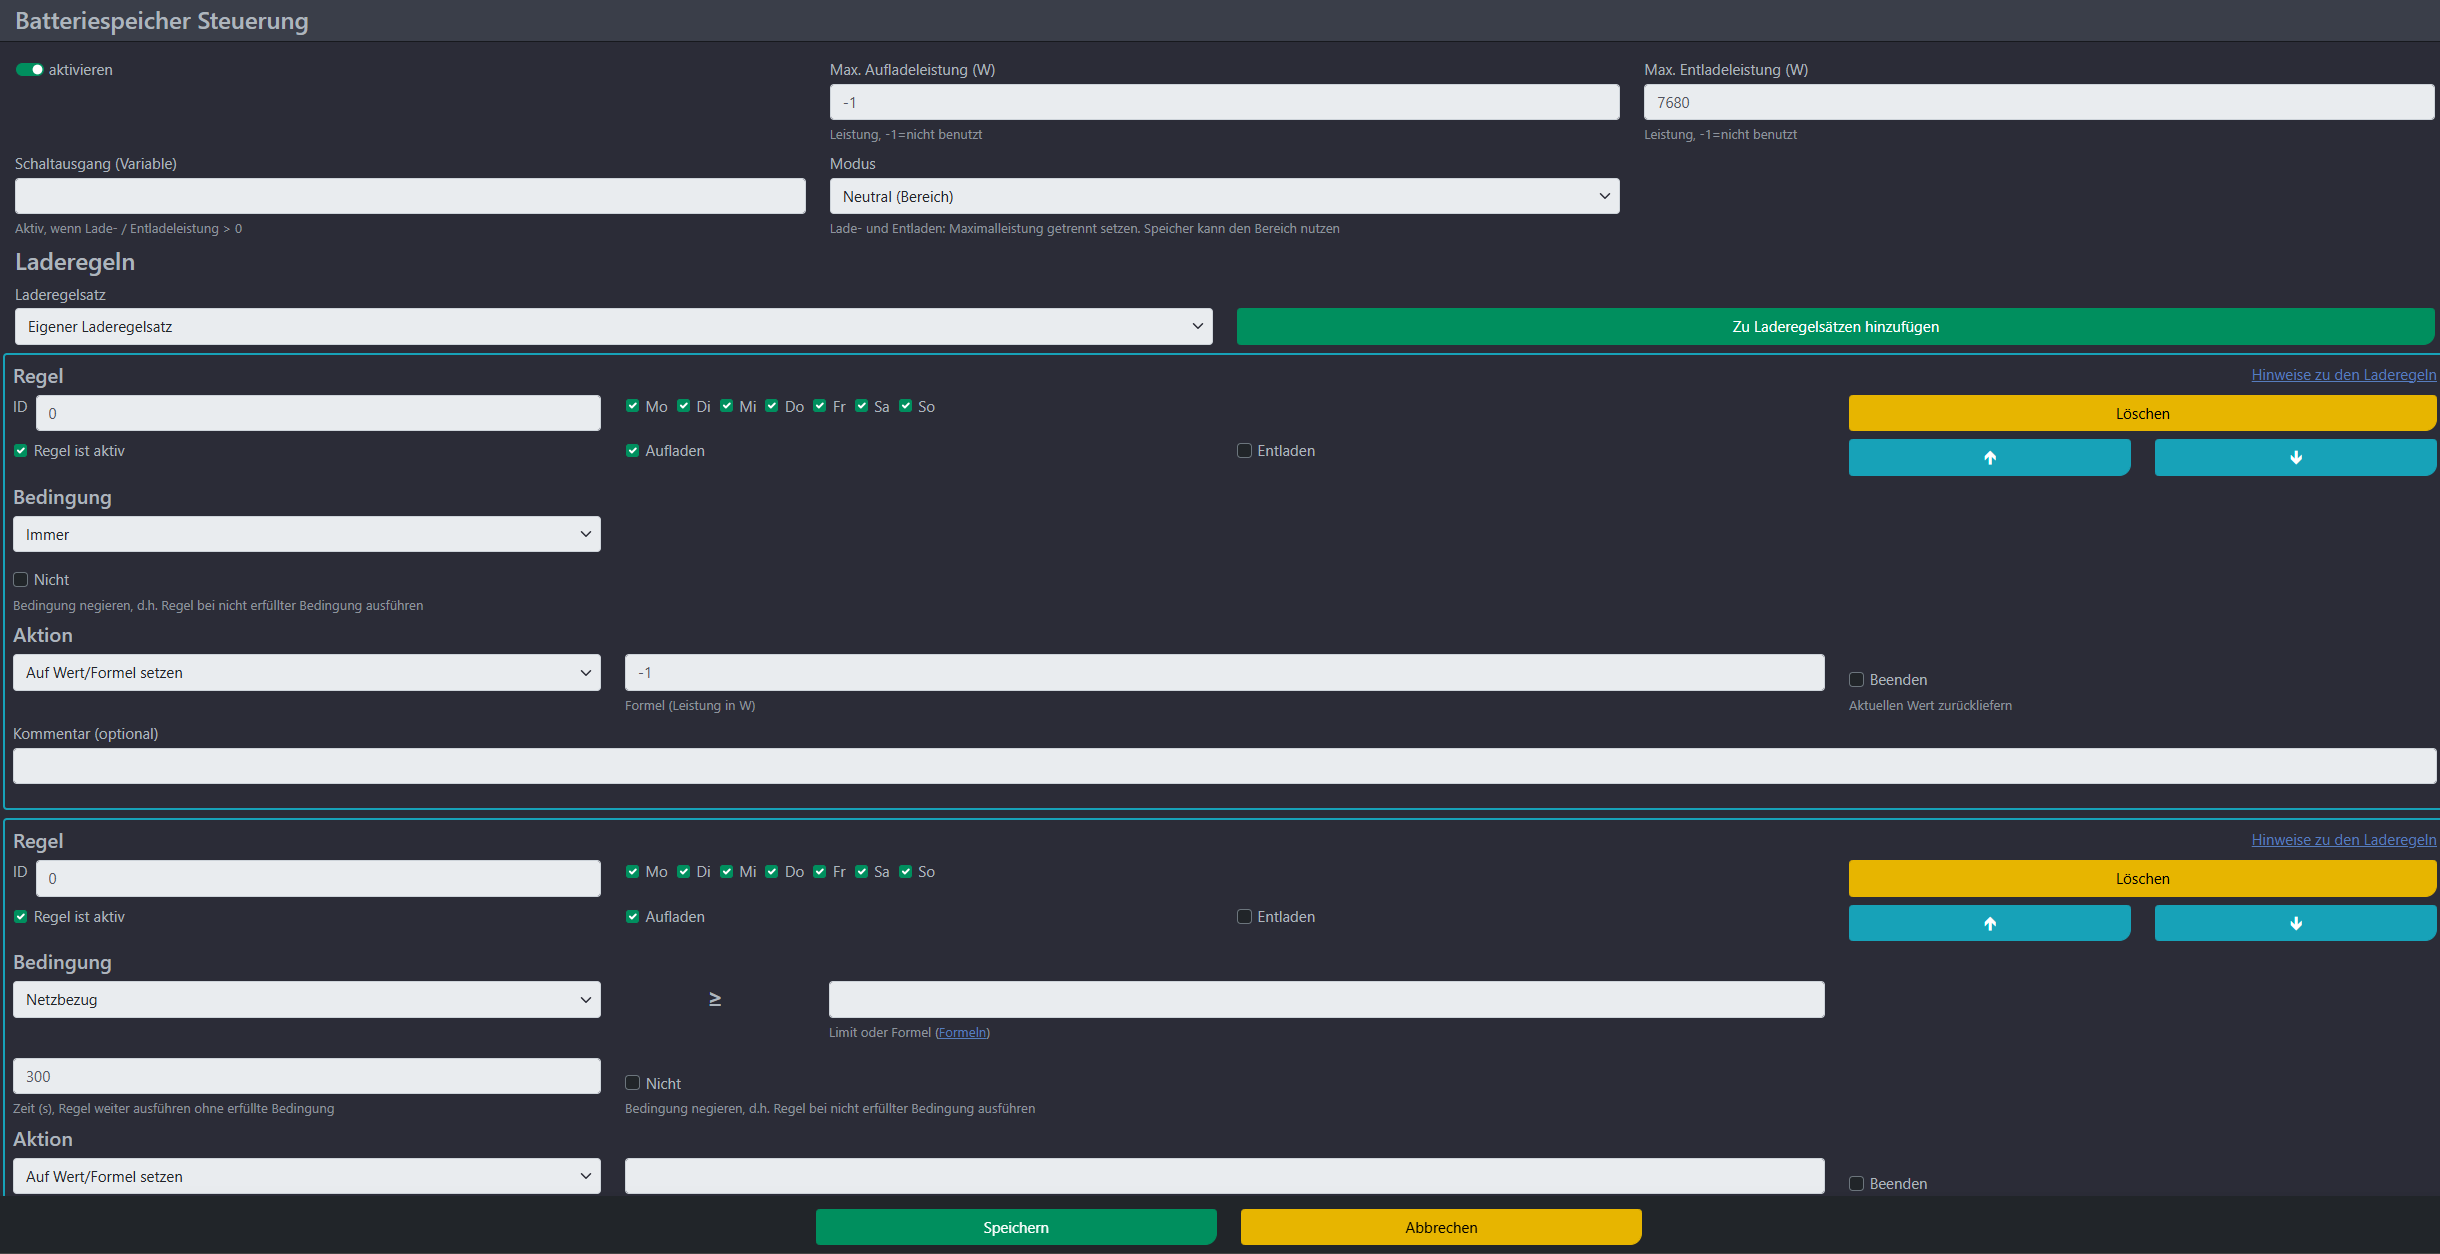
Task: Move second rule up with arrow button
Action: click(1989, 923)
